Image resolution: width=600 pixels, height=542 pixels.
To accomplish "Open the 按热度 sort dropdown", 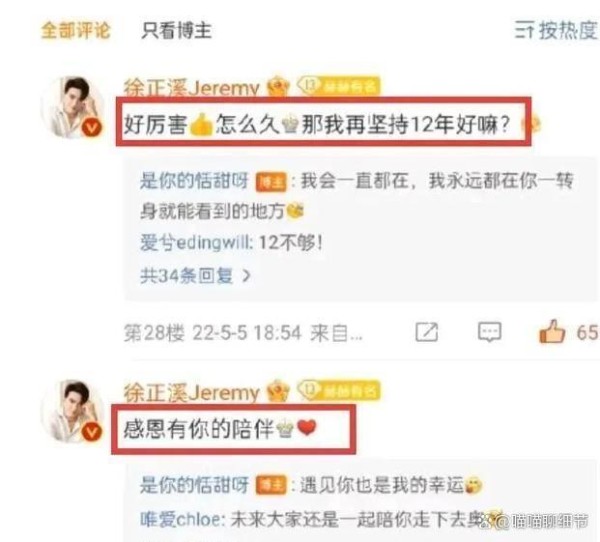I will pos(557,30).
